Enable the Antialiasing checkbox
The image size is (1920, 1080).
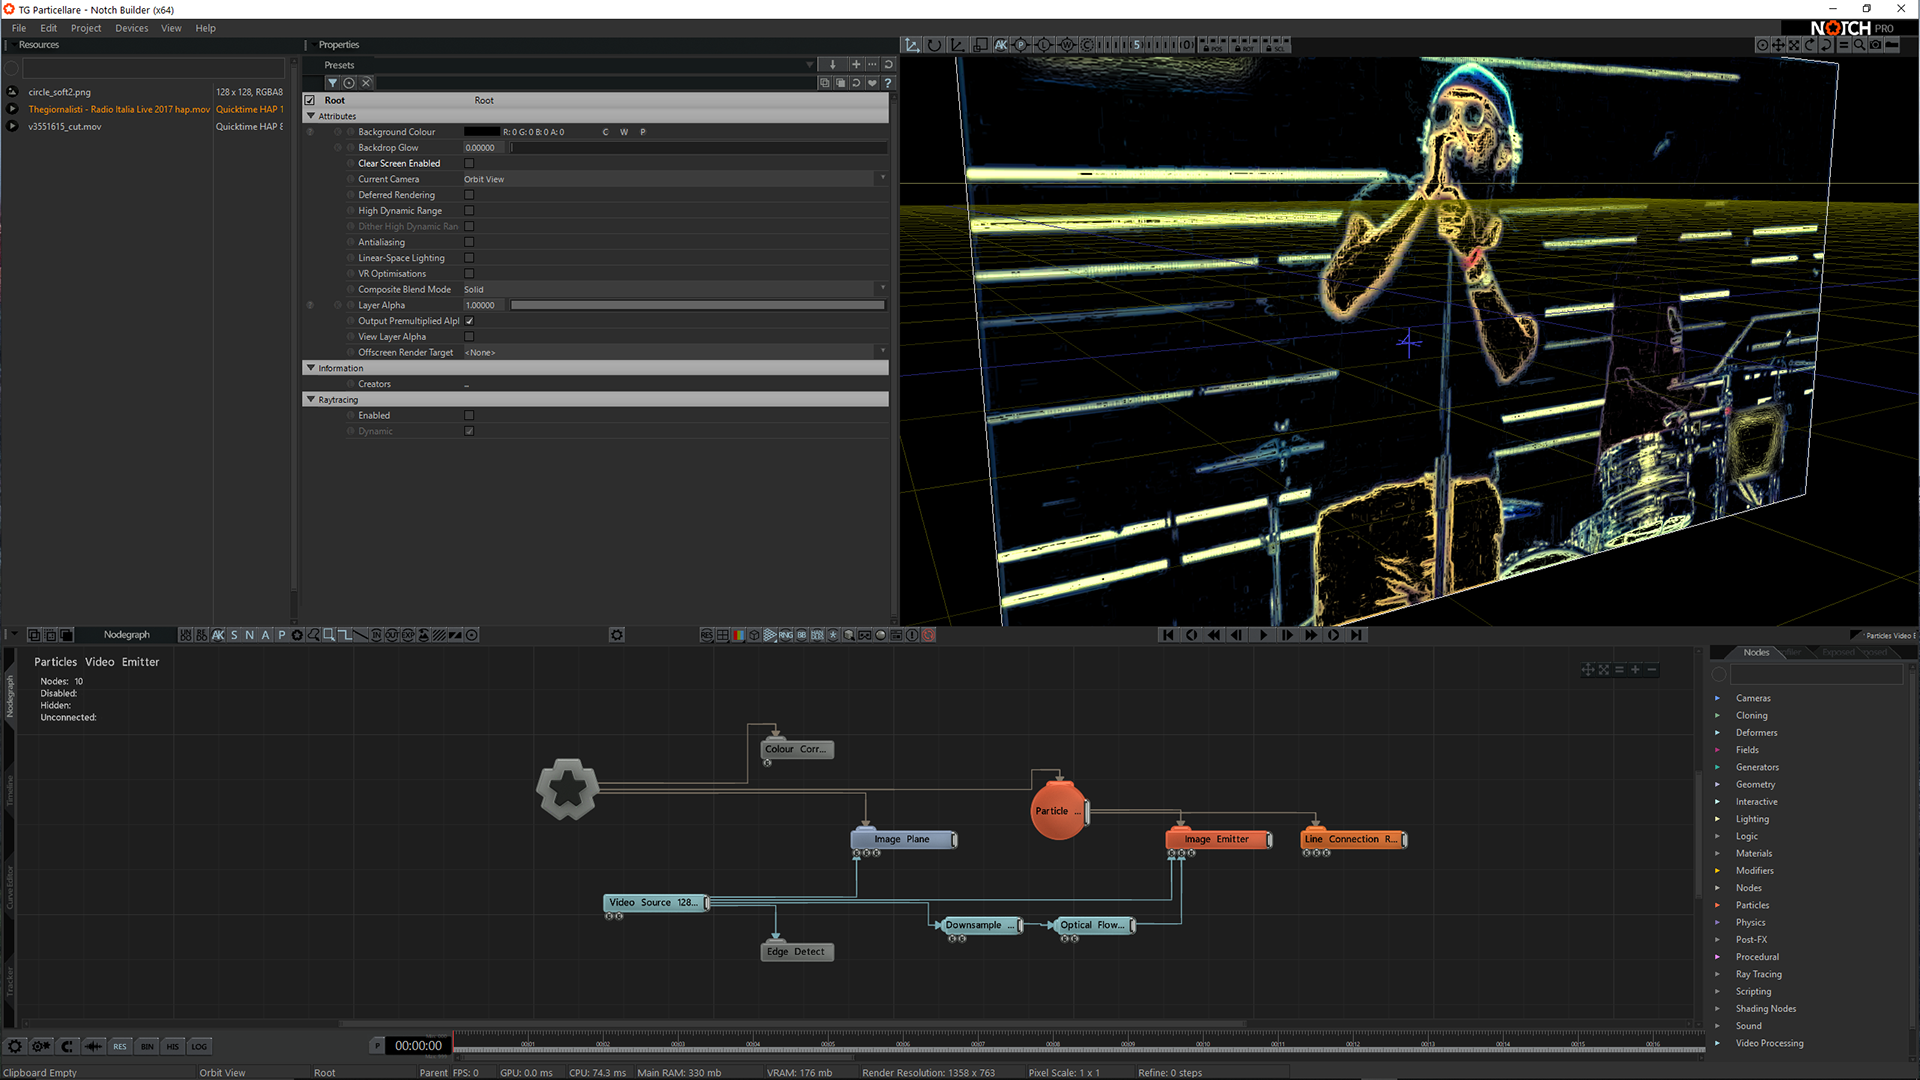[x=469, y=242]
